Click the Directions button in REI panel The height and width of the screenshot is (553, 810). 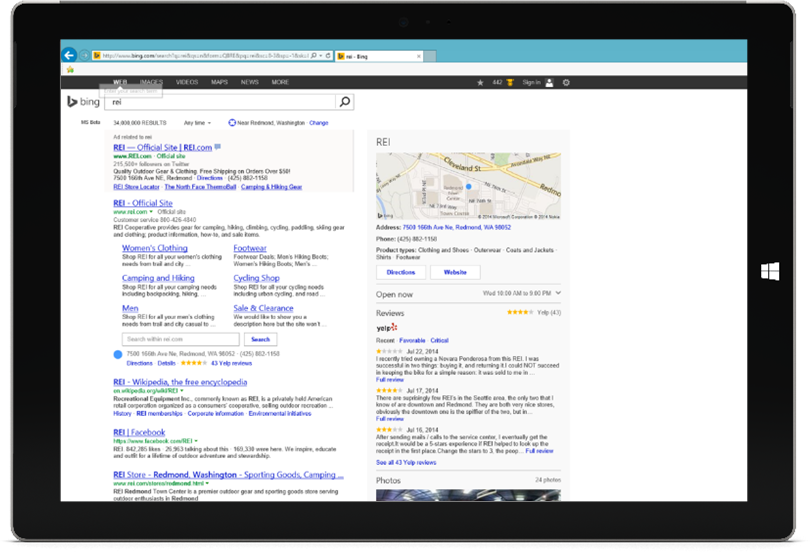[401, 272]
